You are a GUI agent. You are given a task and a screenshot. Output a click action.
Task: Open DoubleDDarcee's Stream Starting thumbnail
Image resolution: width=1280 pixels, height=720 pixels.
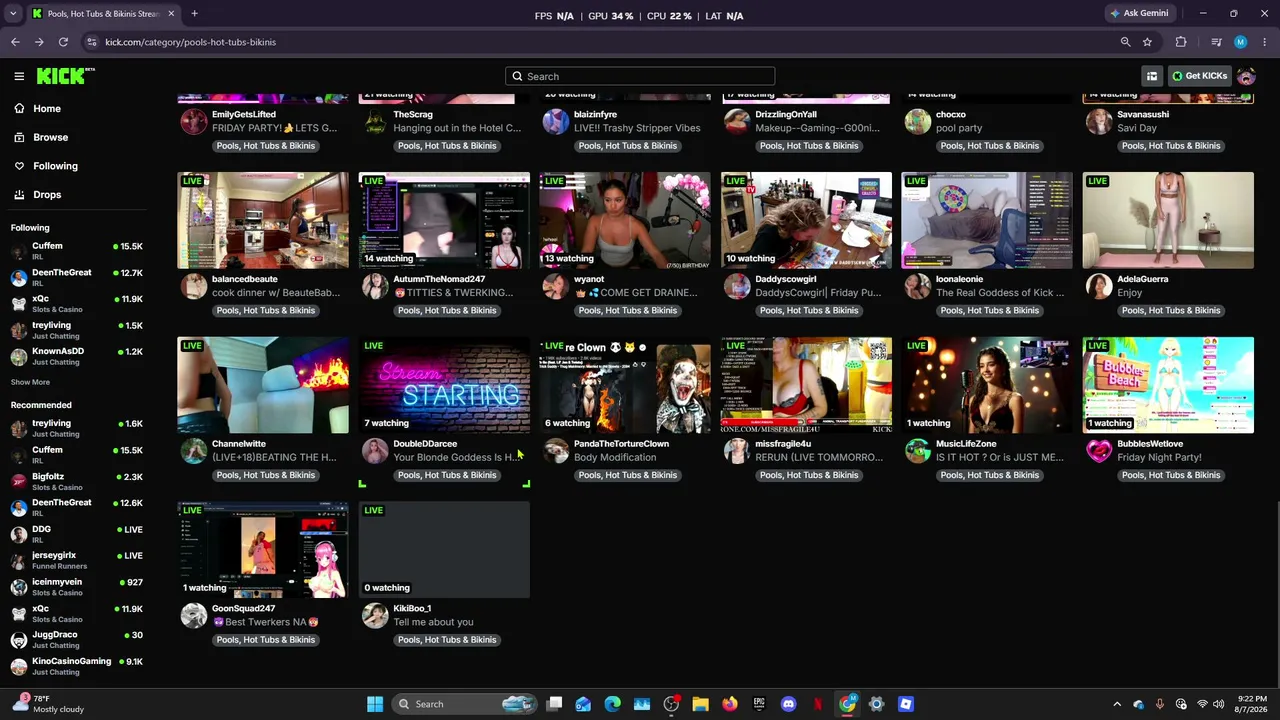click(444, 385)
